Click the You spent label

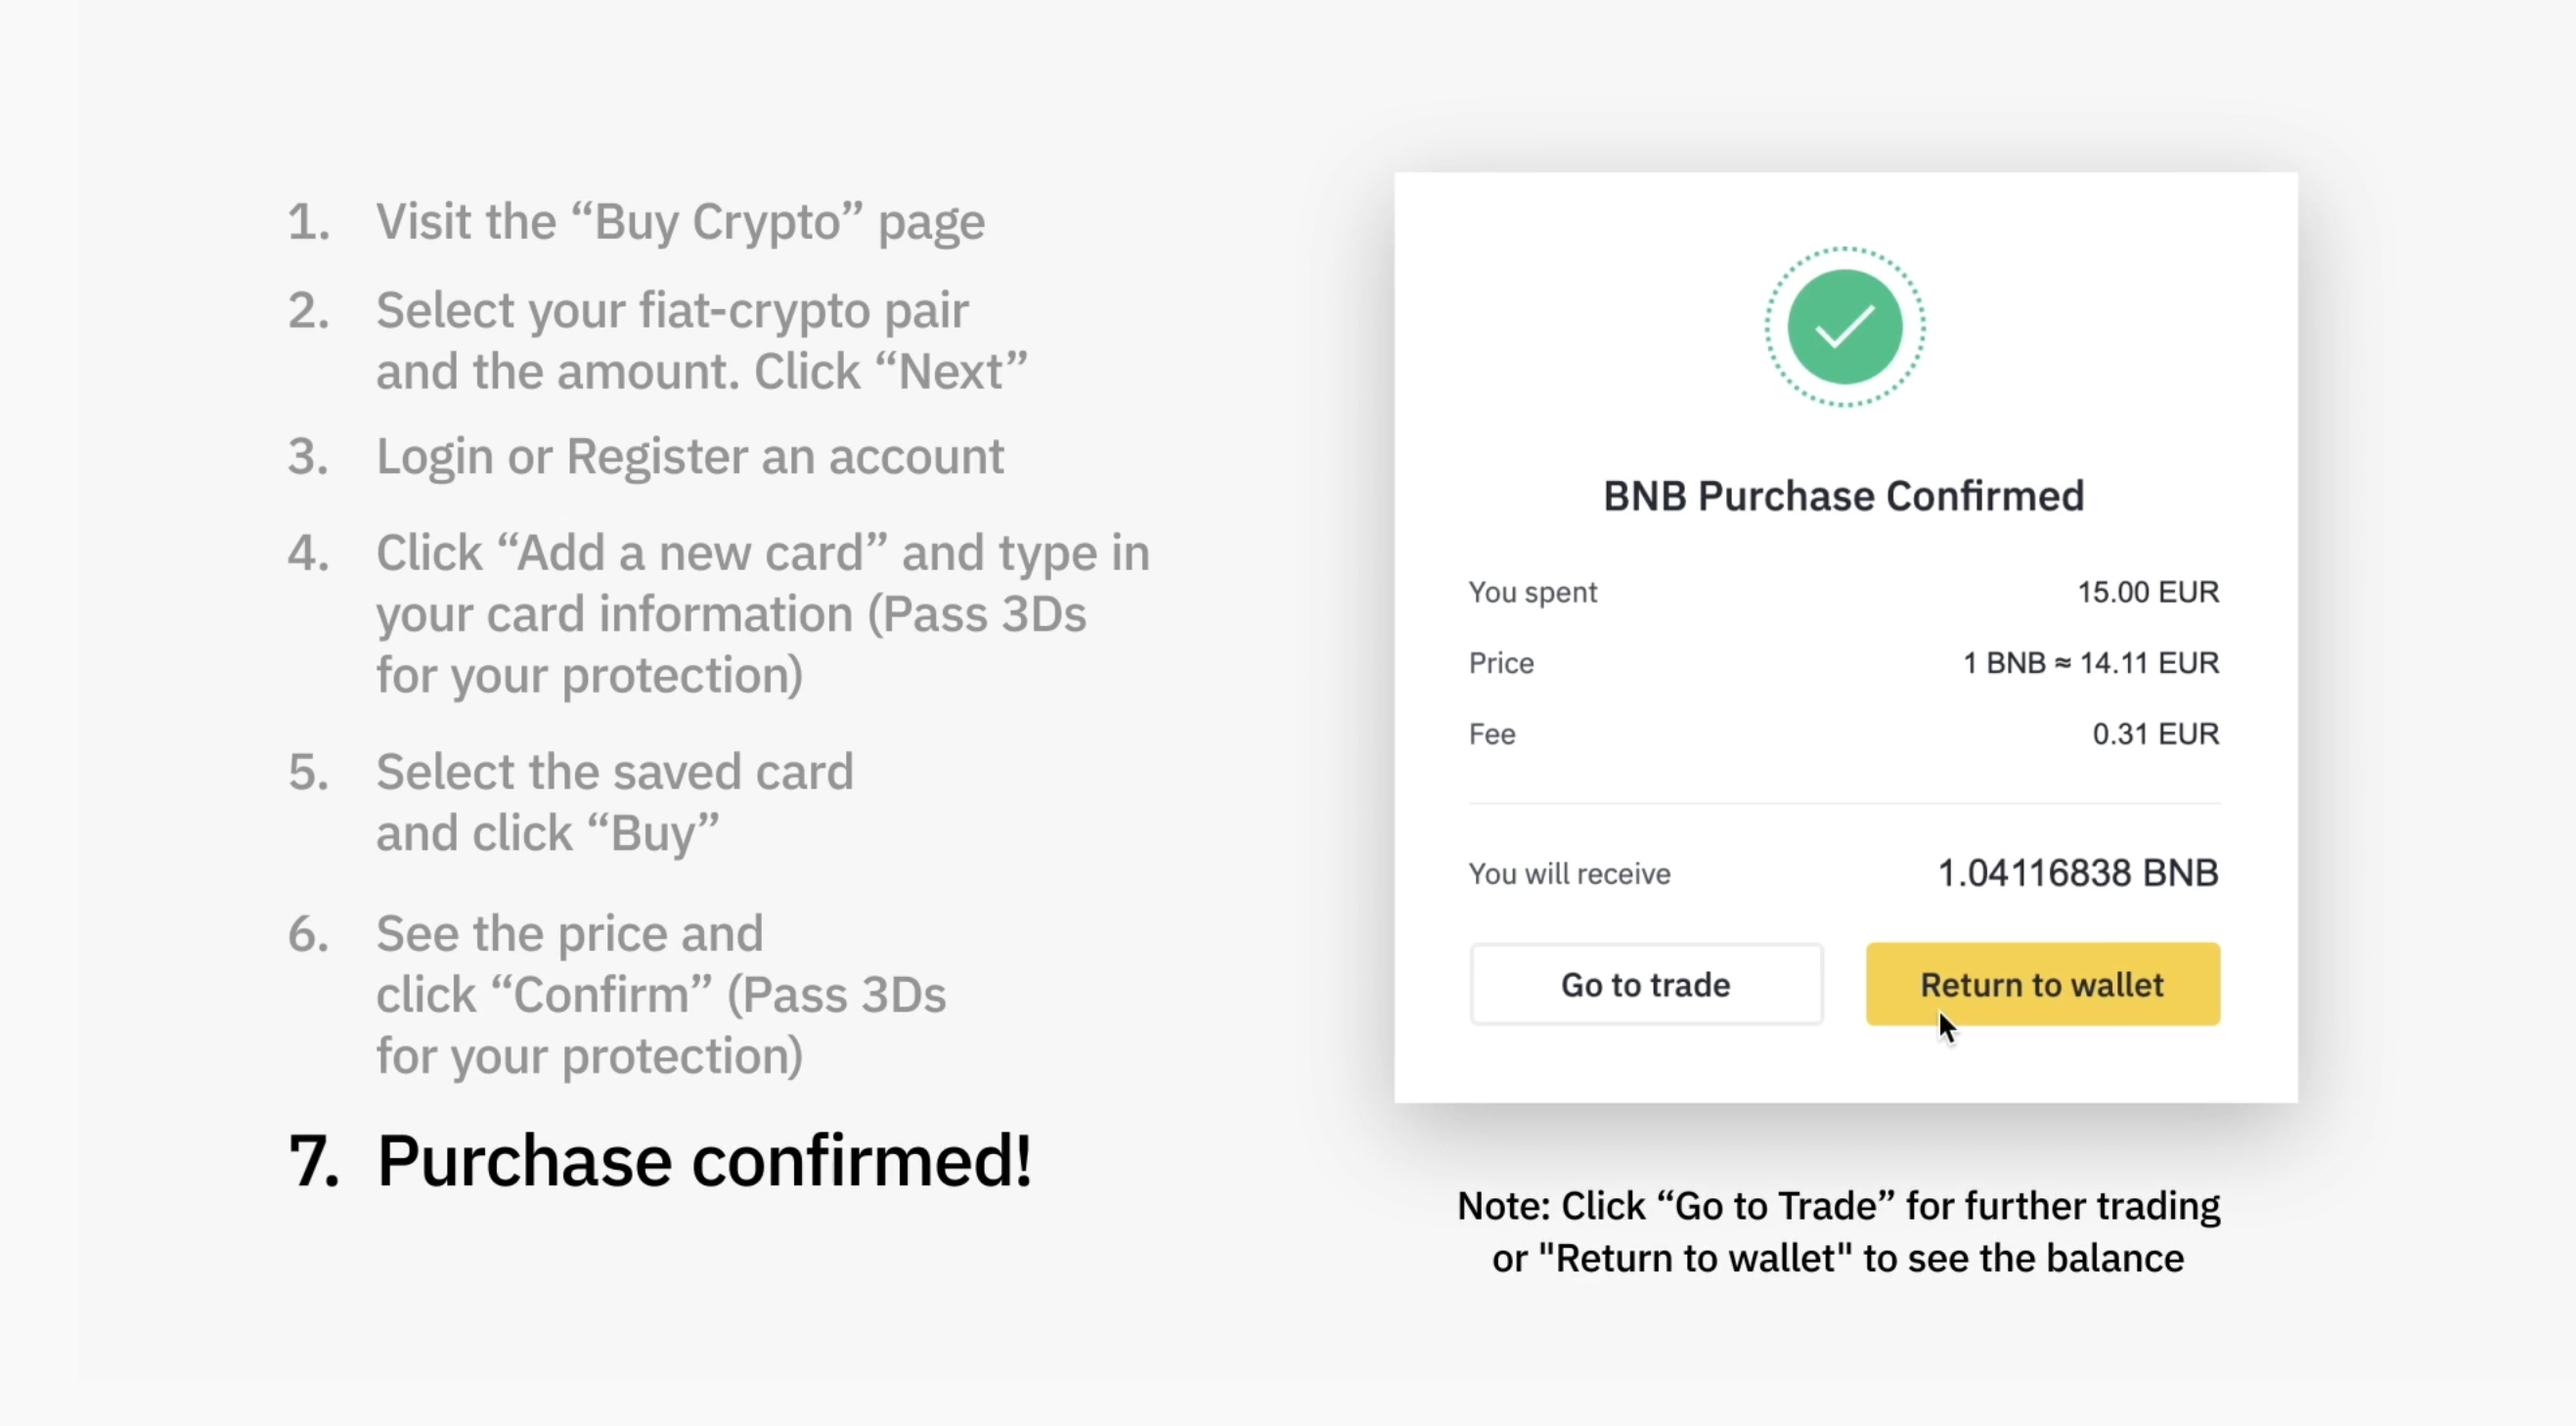point(1533,592)
